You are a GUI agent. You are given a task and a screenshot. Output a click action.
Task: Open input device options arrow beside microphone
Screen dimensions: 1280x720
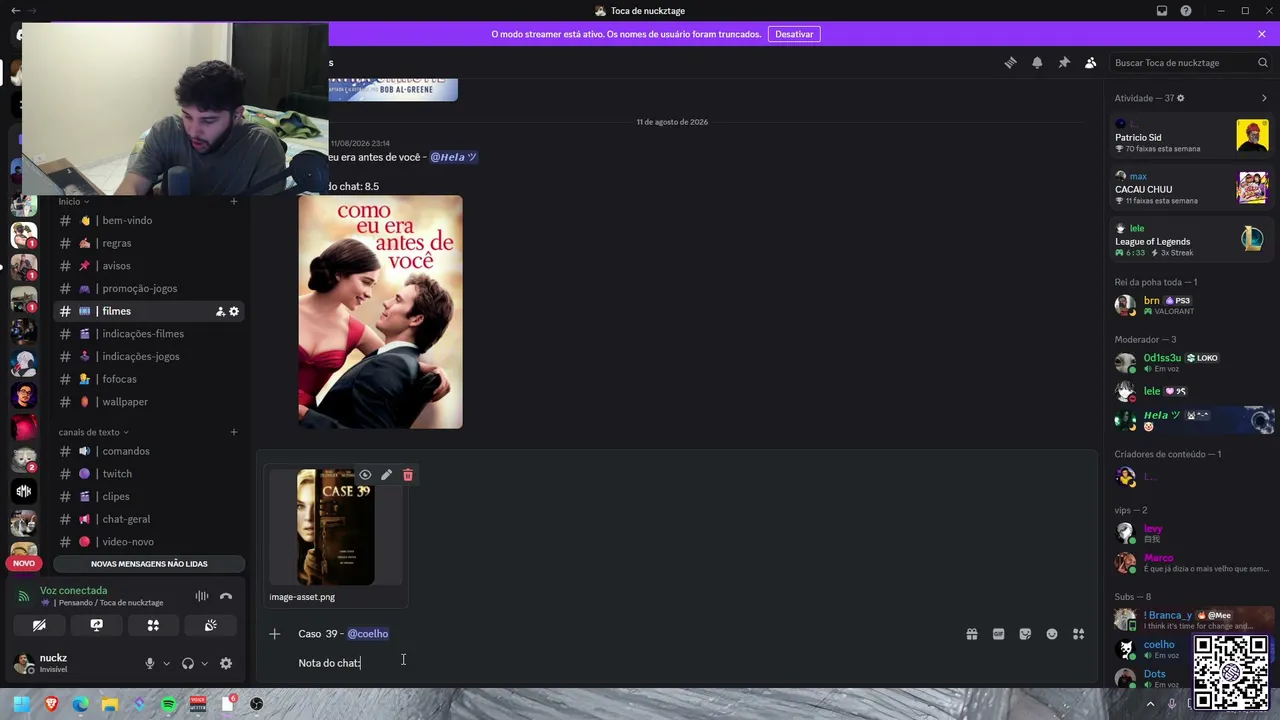(x=166, y=664)
